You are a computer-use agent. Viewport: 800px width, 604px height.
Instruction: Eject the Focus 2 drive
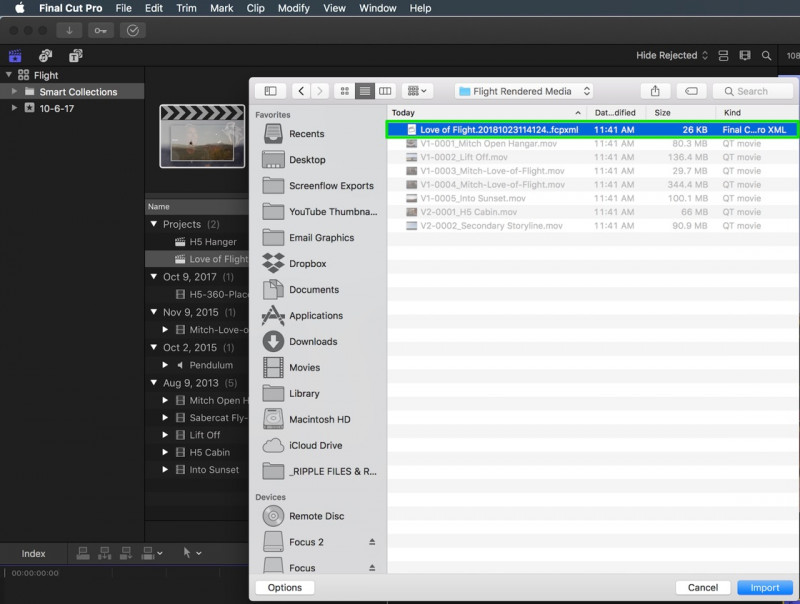(372, 542)
